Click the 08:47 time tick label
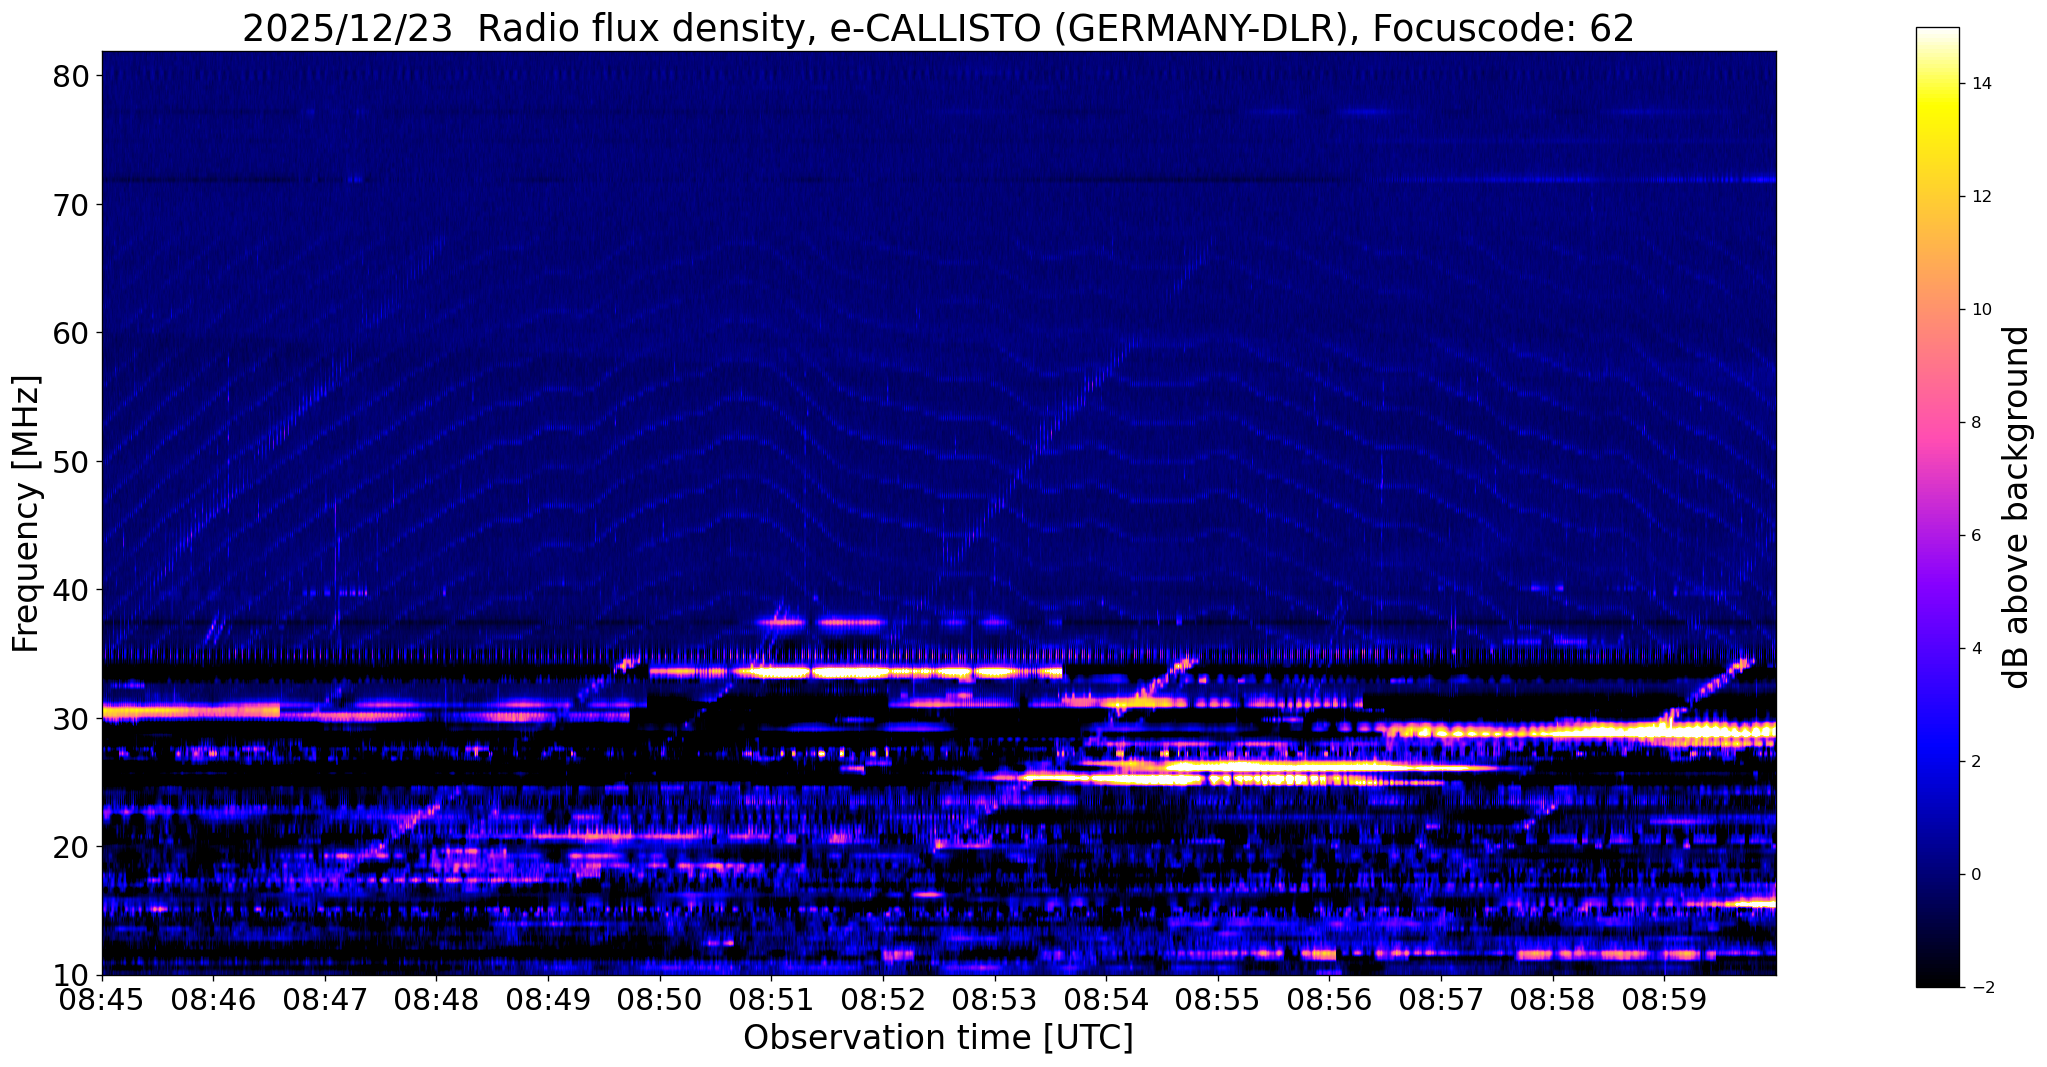Screen dimensions: 2047x1067 coord(325,999)
